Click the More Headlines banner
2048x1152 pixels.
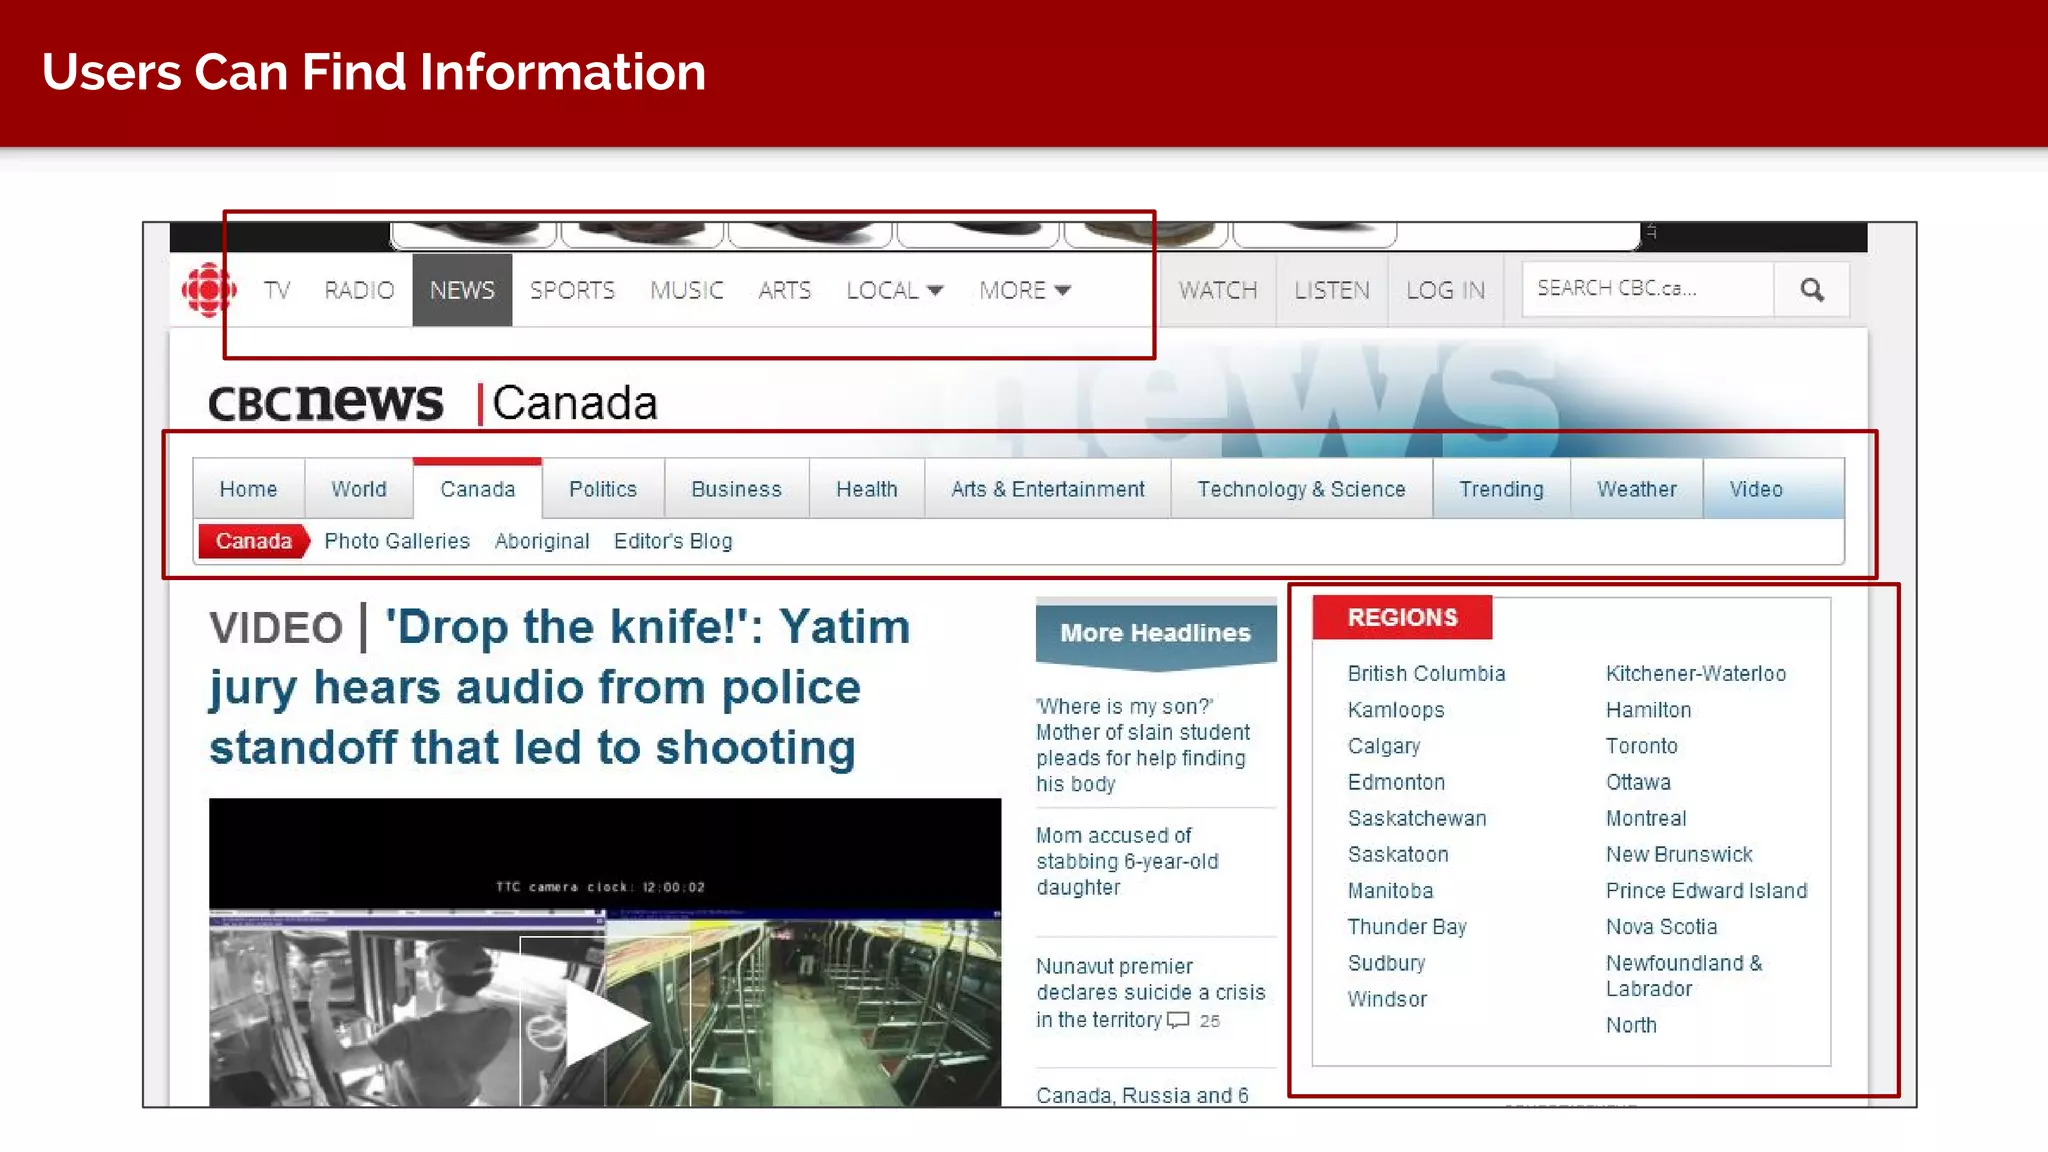click(x=1155, y=633)
